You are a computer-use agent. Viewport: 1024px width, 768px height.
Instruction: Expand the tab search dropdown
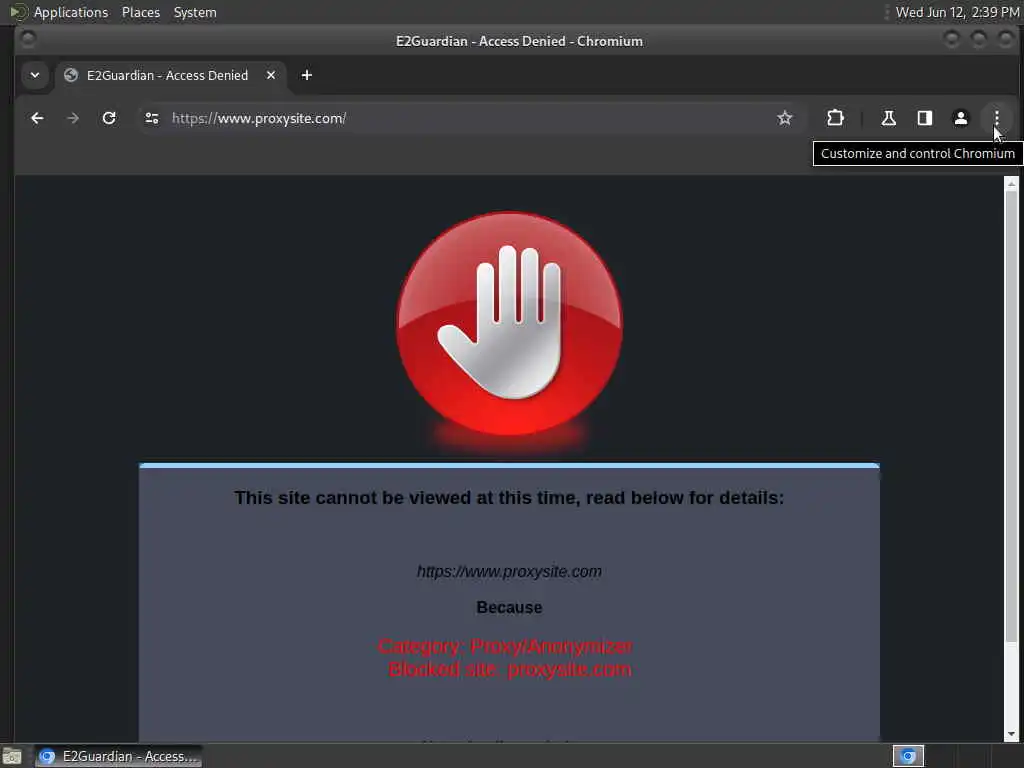35,75
